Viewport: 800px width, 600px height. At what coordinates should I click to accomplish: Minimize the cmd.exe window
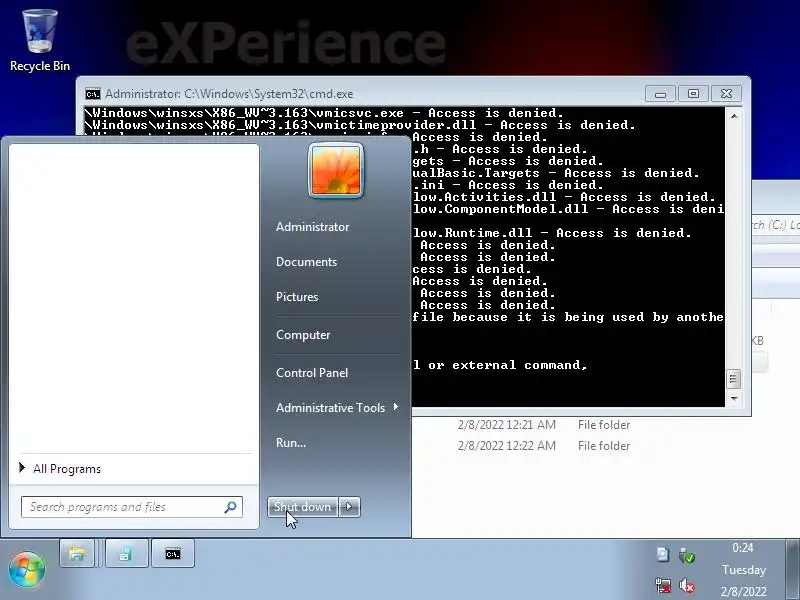(660, 94)
